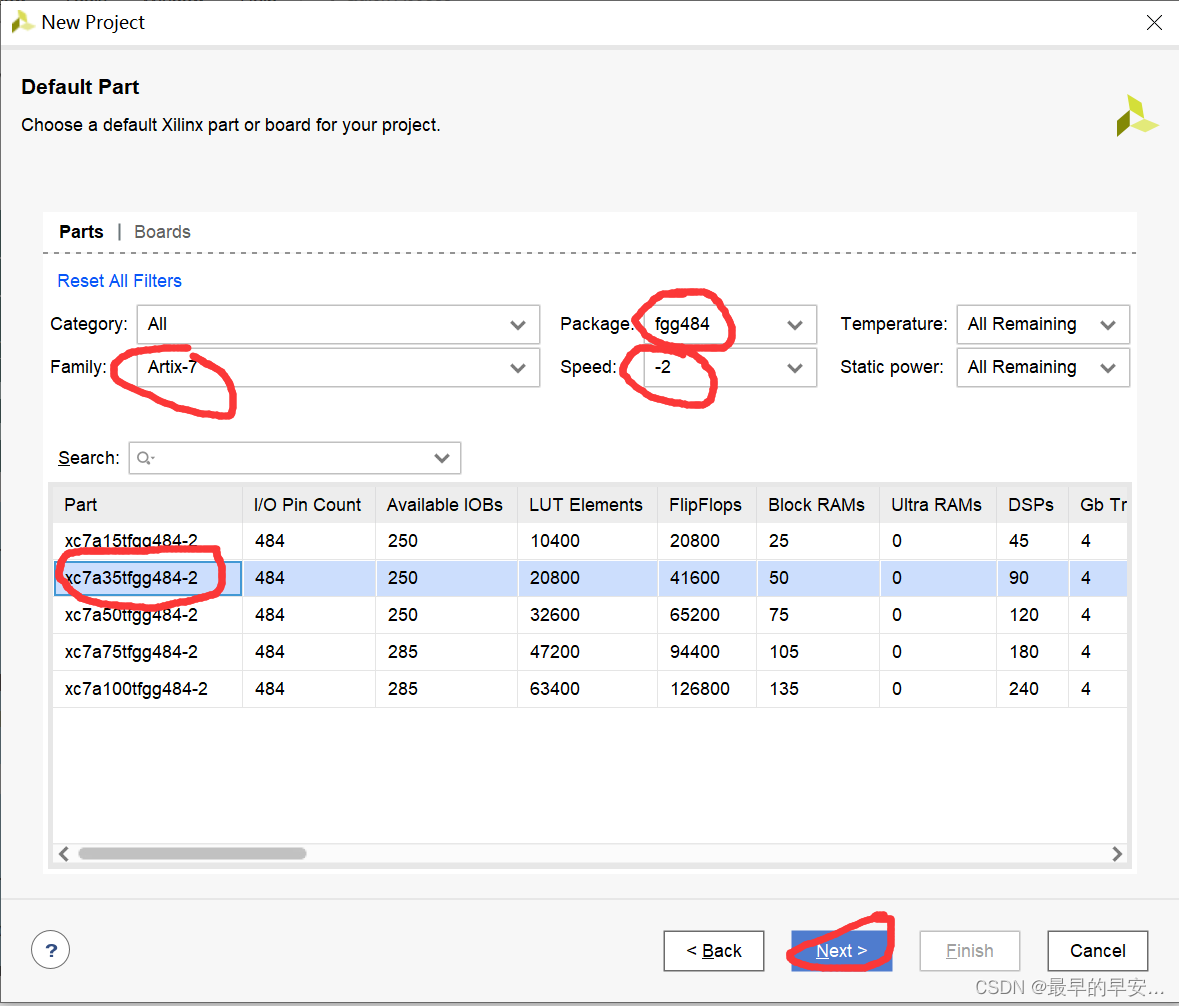The width and height of the screenshot is (1179, 1006).
Task: Open the Static power dropdown
Action: pyautogui.click(x=1042, y=367)
